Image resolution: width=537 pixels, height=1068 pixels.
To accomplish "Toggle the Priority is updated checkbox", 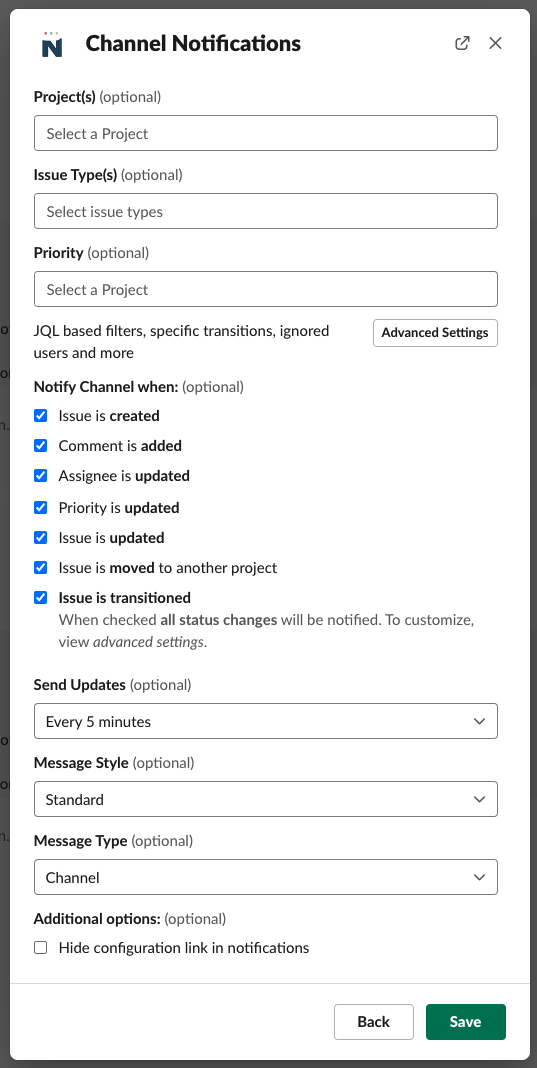I will coord(41,507).
